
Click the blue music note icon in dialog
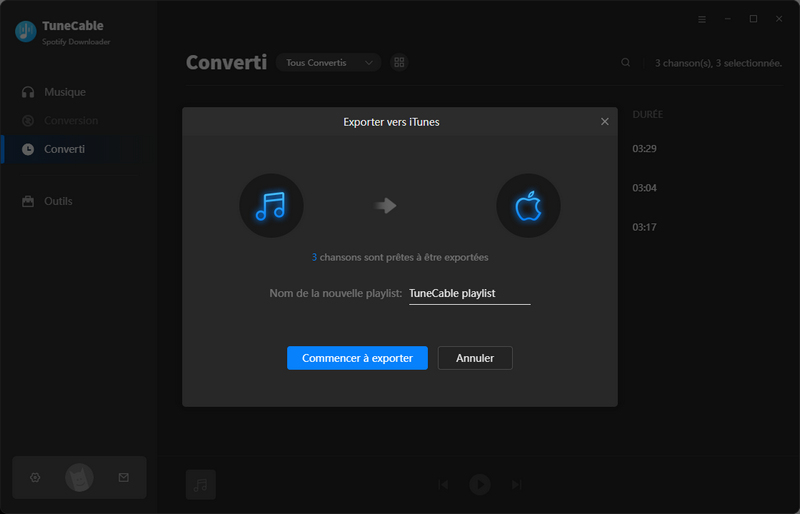coord(271,206)
